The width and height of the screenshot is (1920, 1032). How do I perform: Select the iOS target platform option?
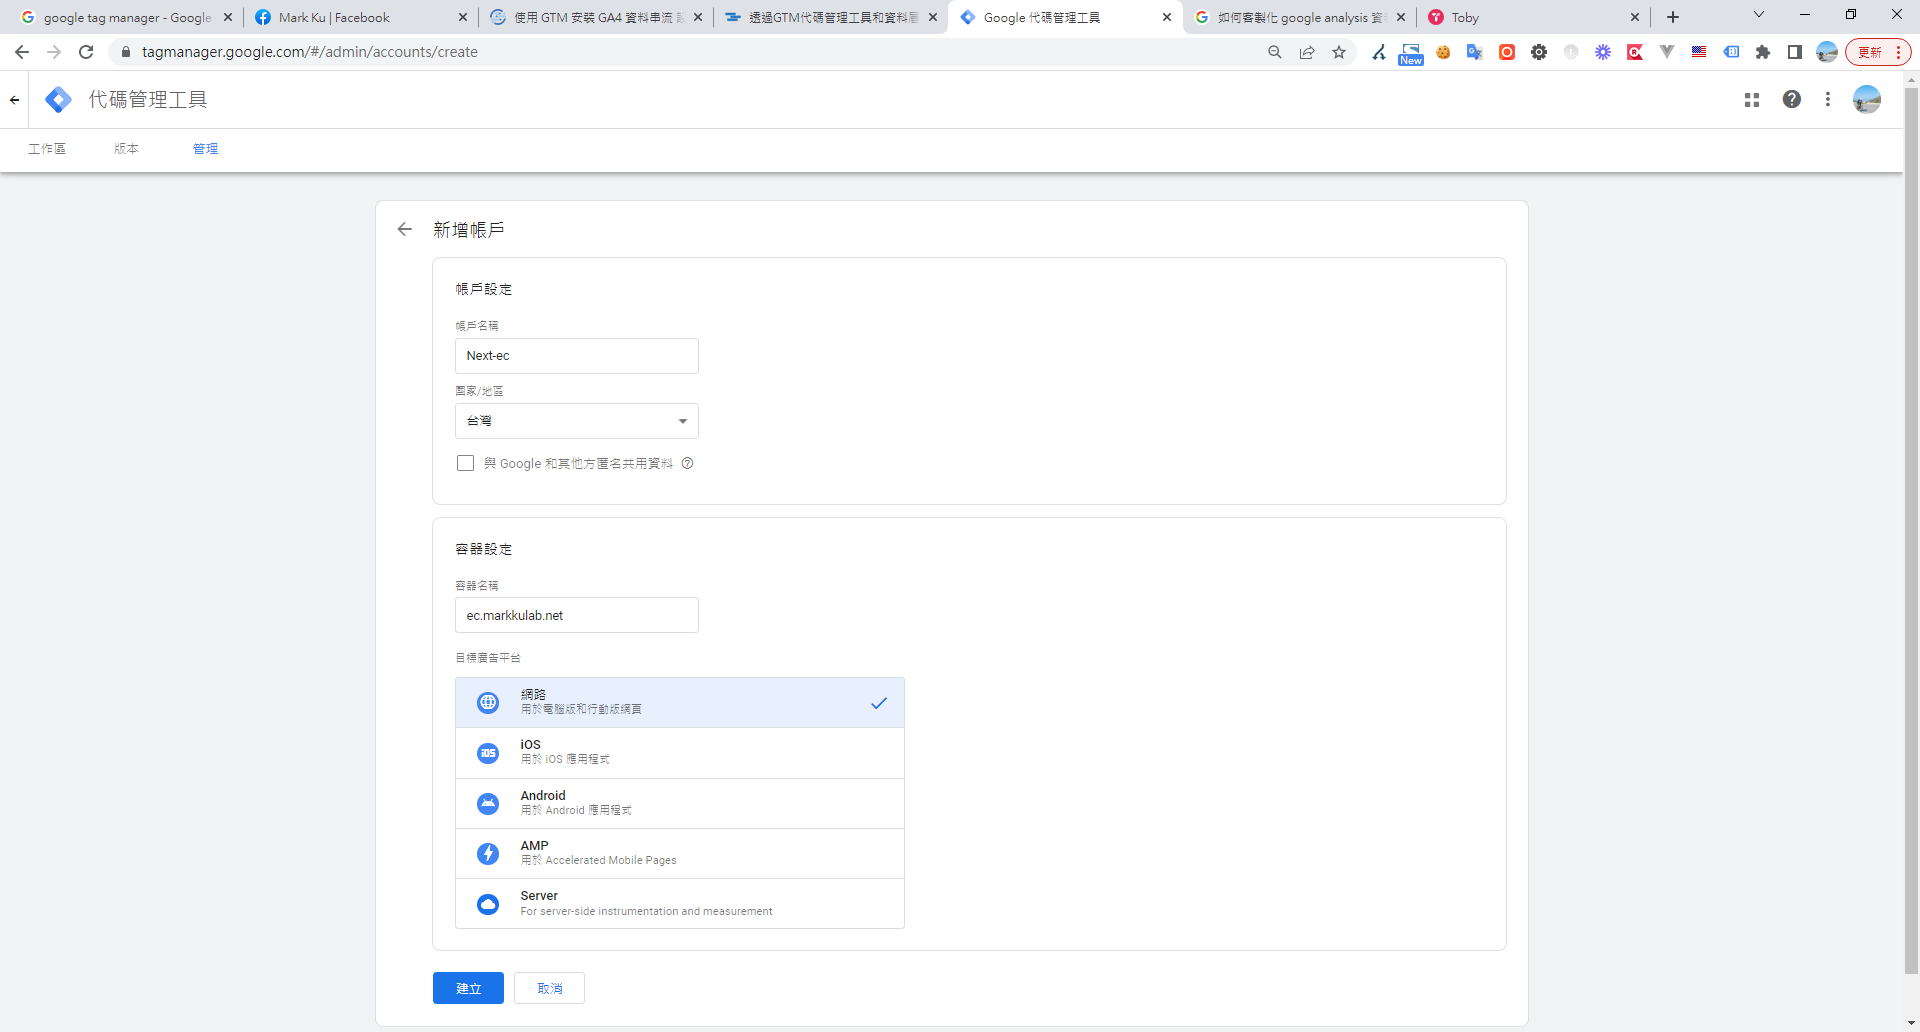(x=679, y=753)
